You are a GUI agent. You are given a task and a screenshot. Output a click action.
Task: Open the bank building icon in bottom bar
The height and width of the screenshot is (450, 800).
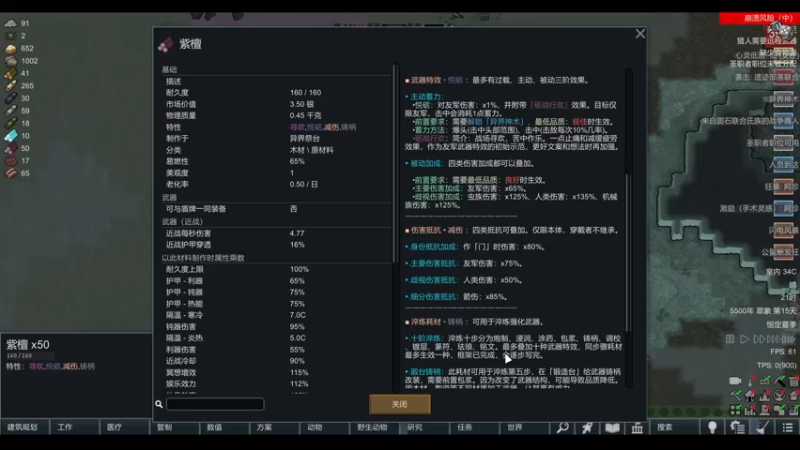(637, 427)
